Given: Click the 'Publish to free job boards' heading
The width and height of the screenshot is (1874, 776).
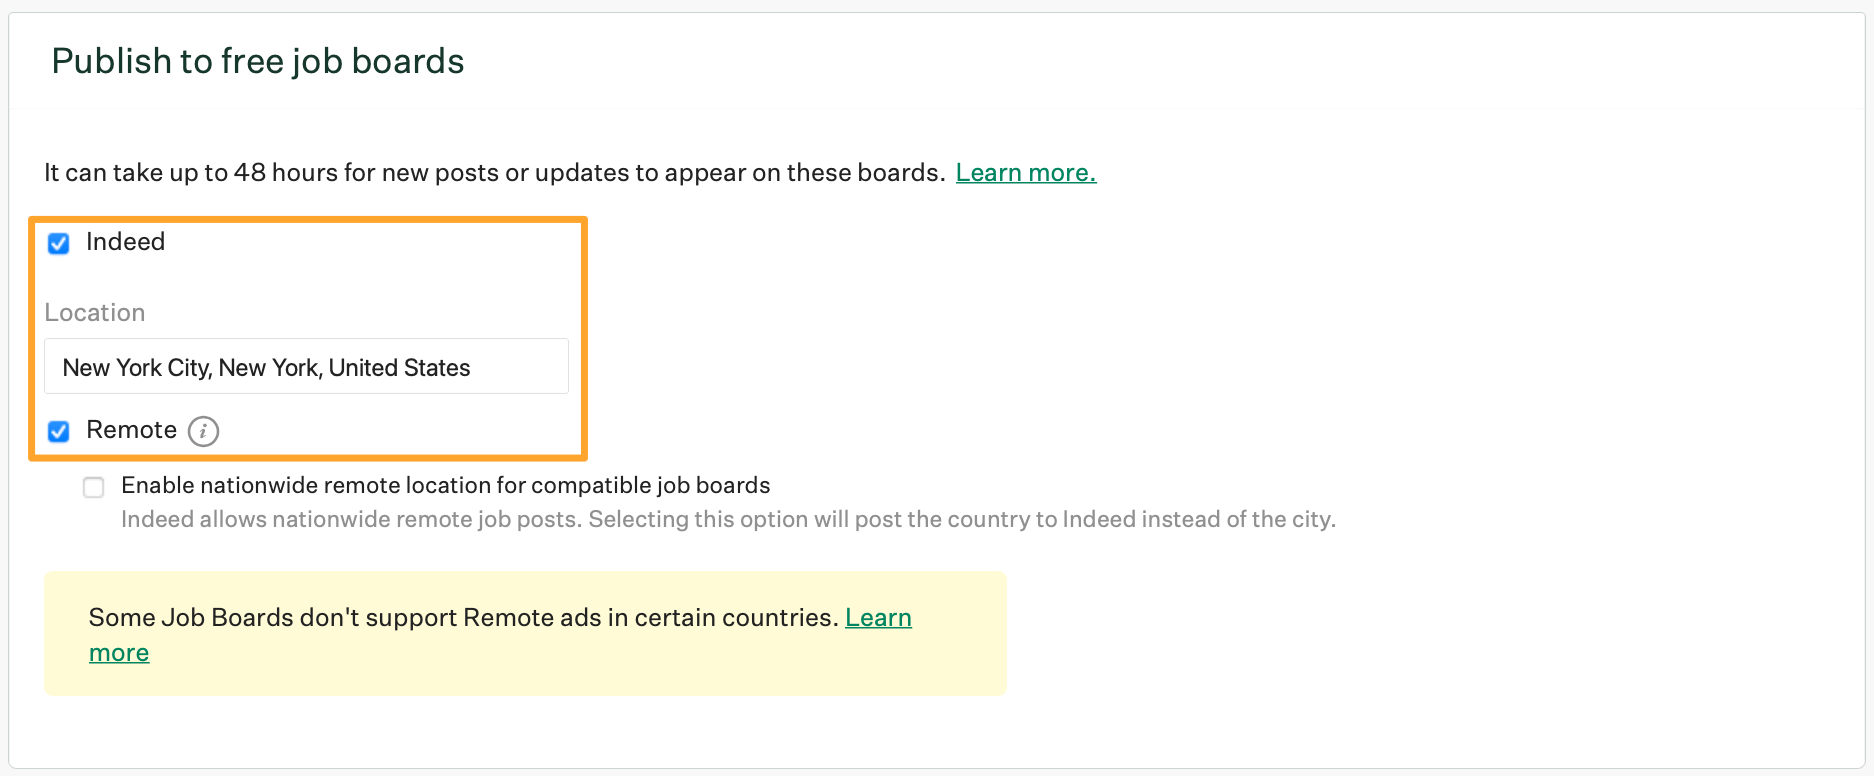Looking at the screenshot, I should click(x=258, y=61).
